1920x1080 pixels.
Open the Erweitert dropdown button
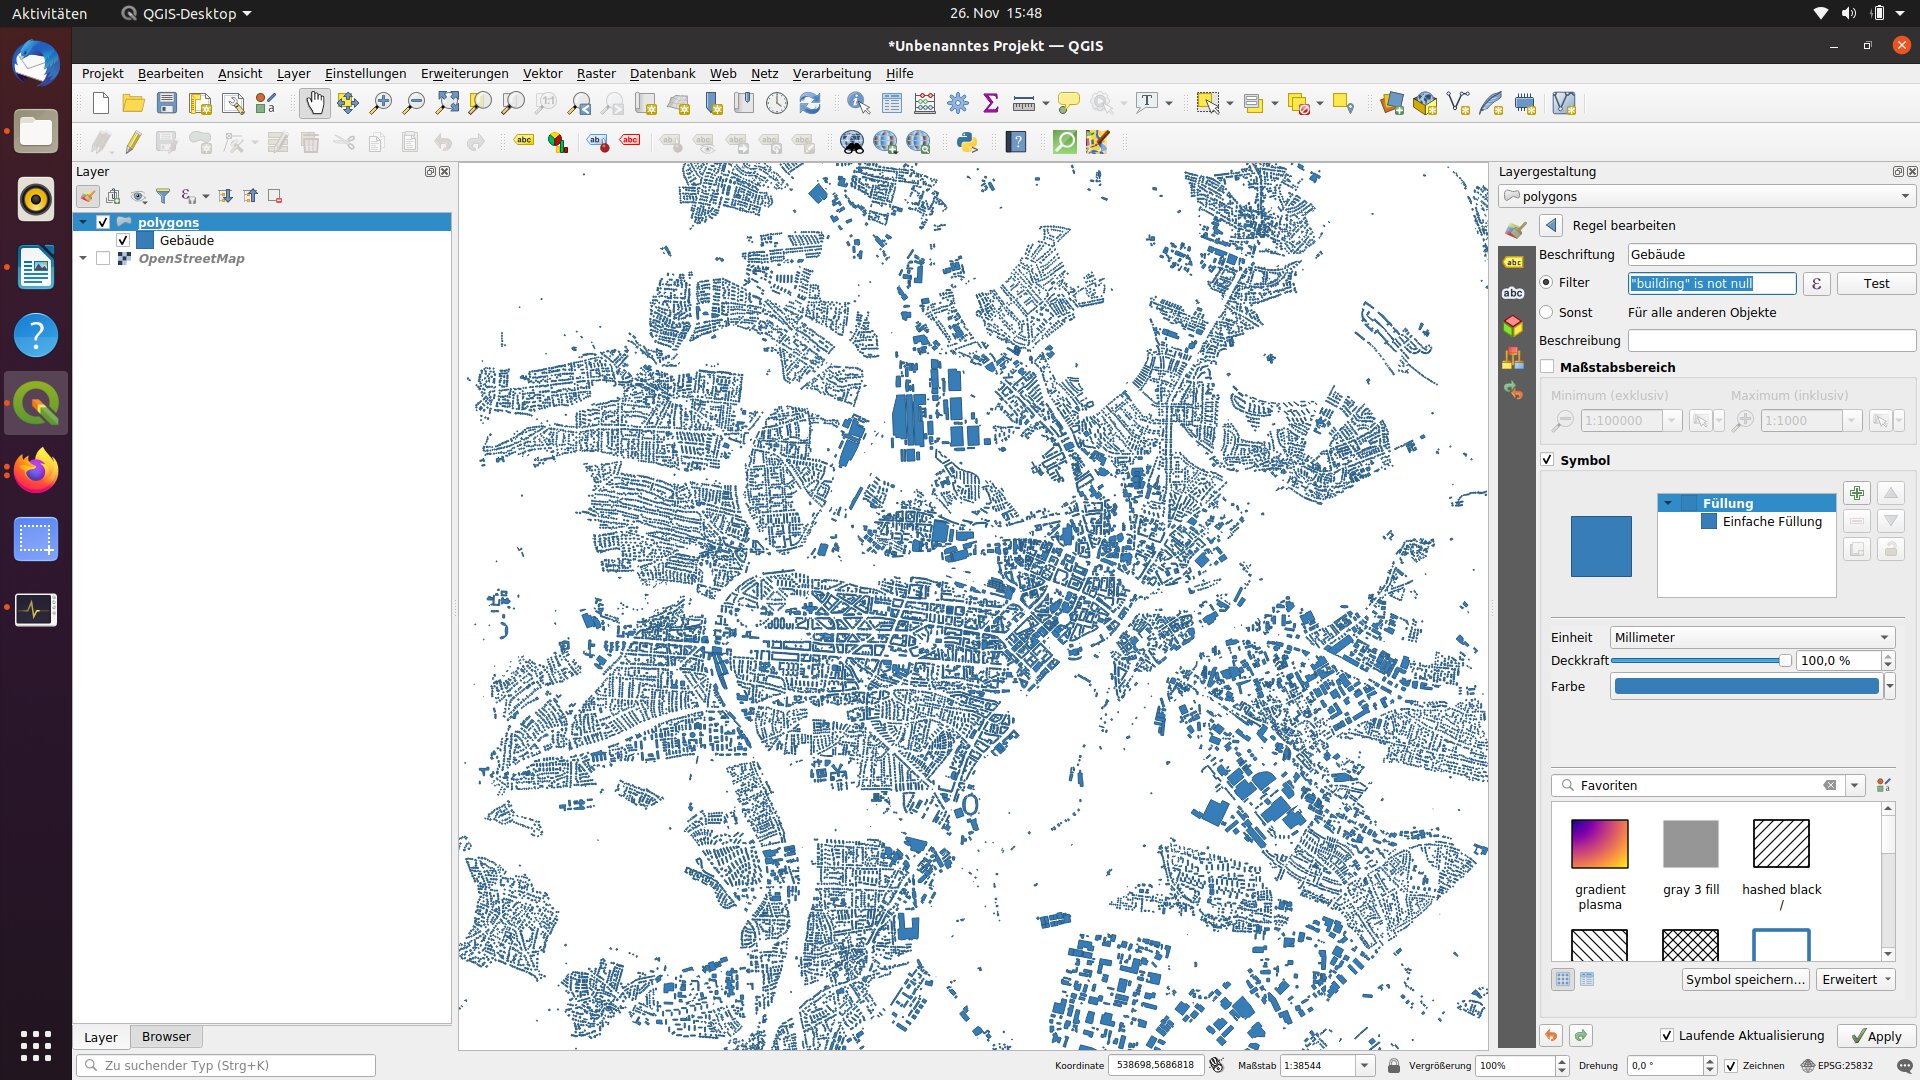click(x=1856, y=980)
